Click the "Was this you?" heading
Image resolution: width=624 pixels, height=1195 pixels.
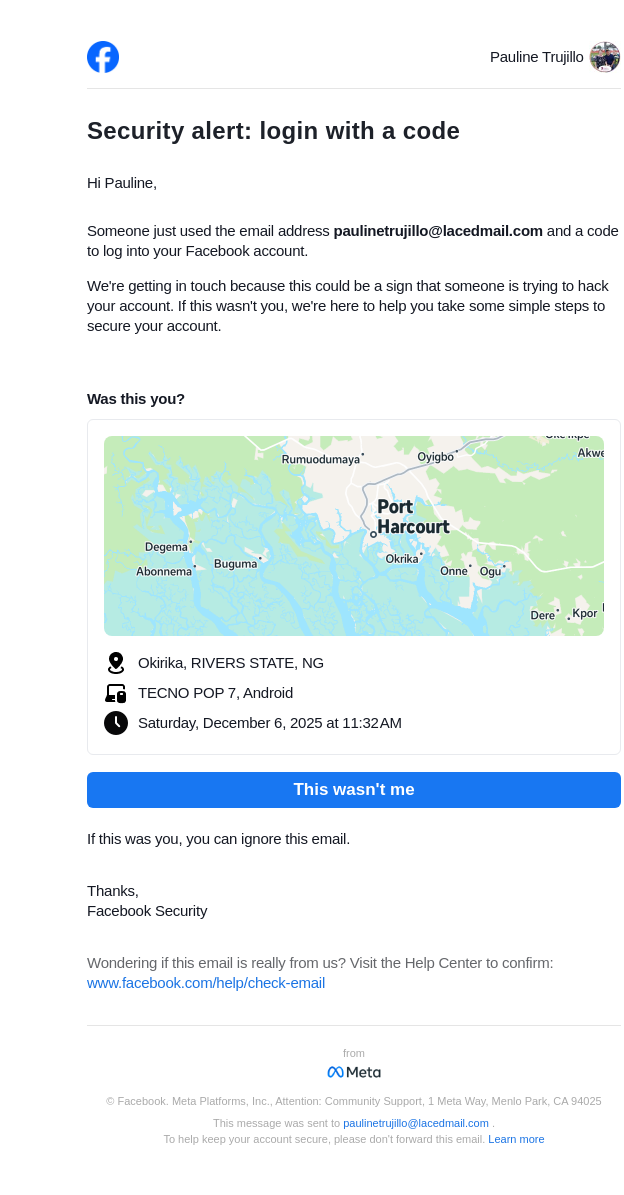point(136,399)
